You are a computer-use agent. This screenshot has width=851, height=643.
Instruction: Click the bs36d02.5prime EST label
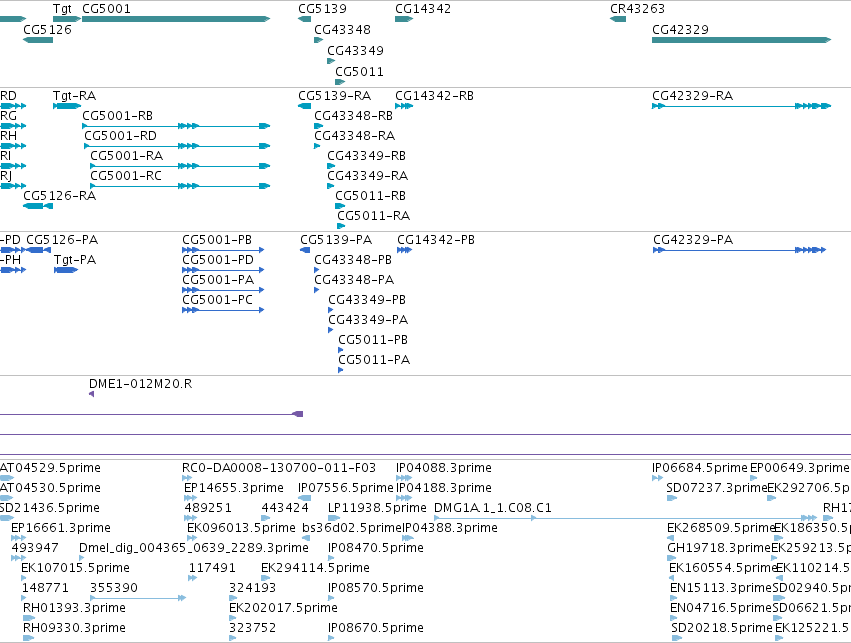351,529
